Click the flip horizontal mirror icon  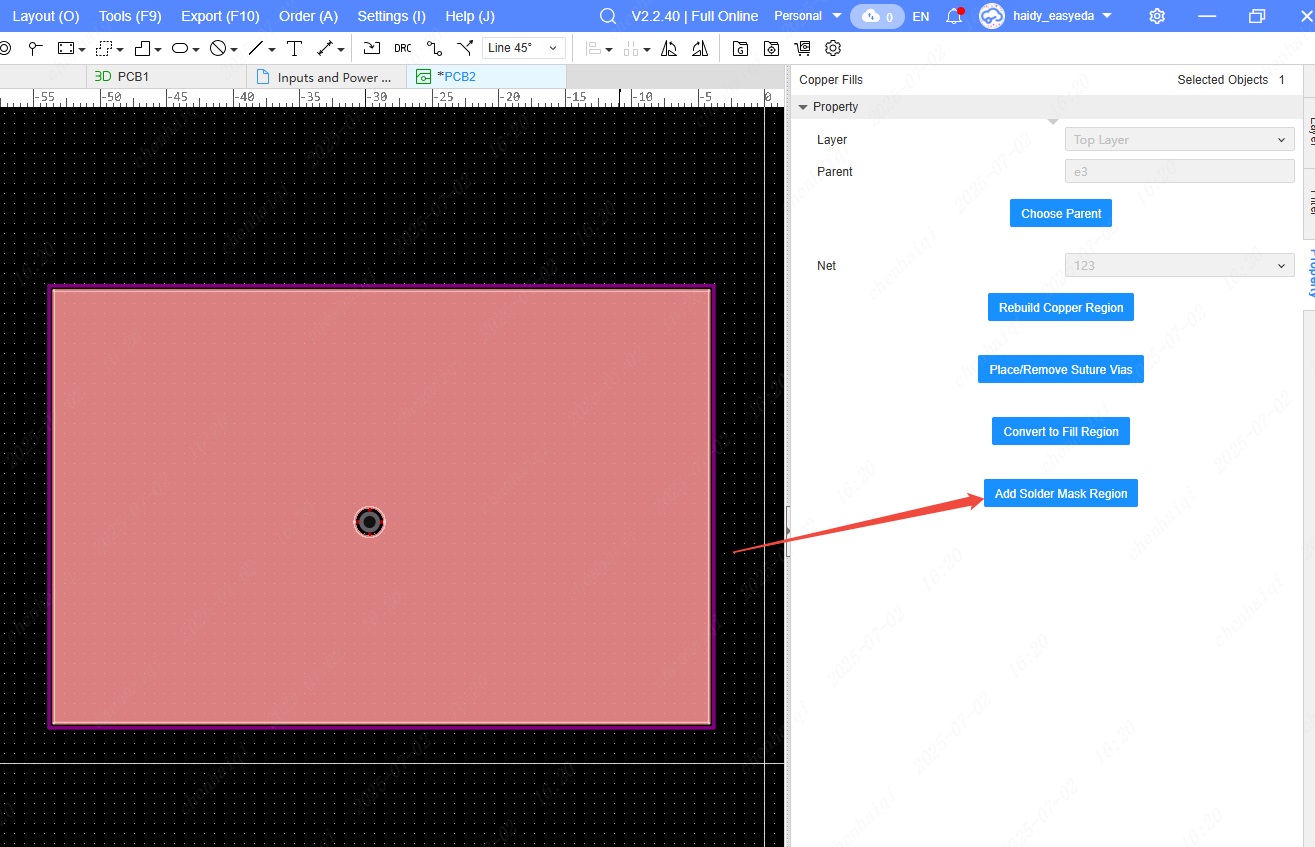[x=669, y=48]
